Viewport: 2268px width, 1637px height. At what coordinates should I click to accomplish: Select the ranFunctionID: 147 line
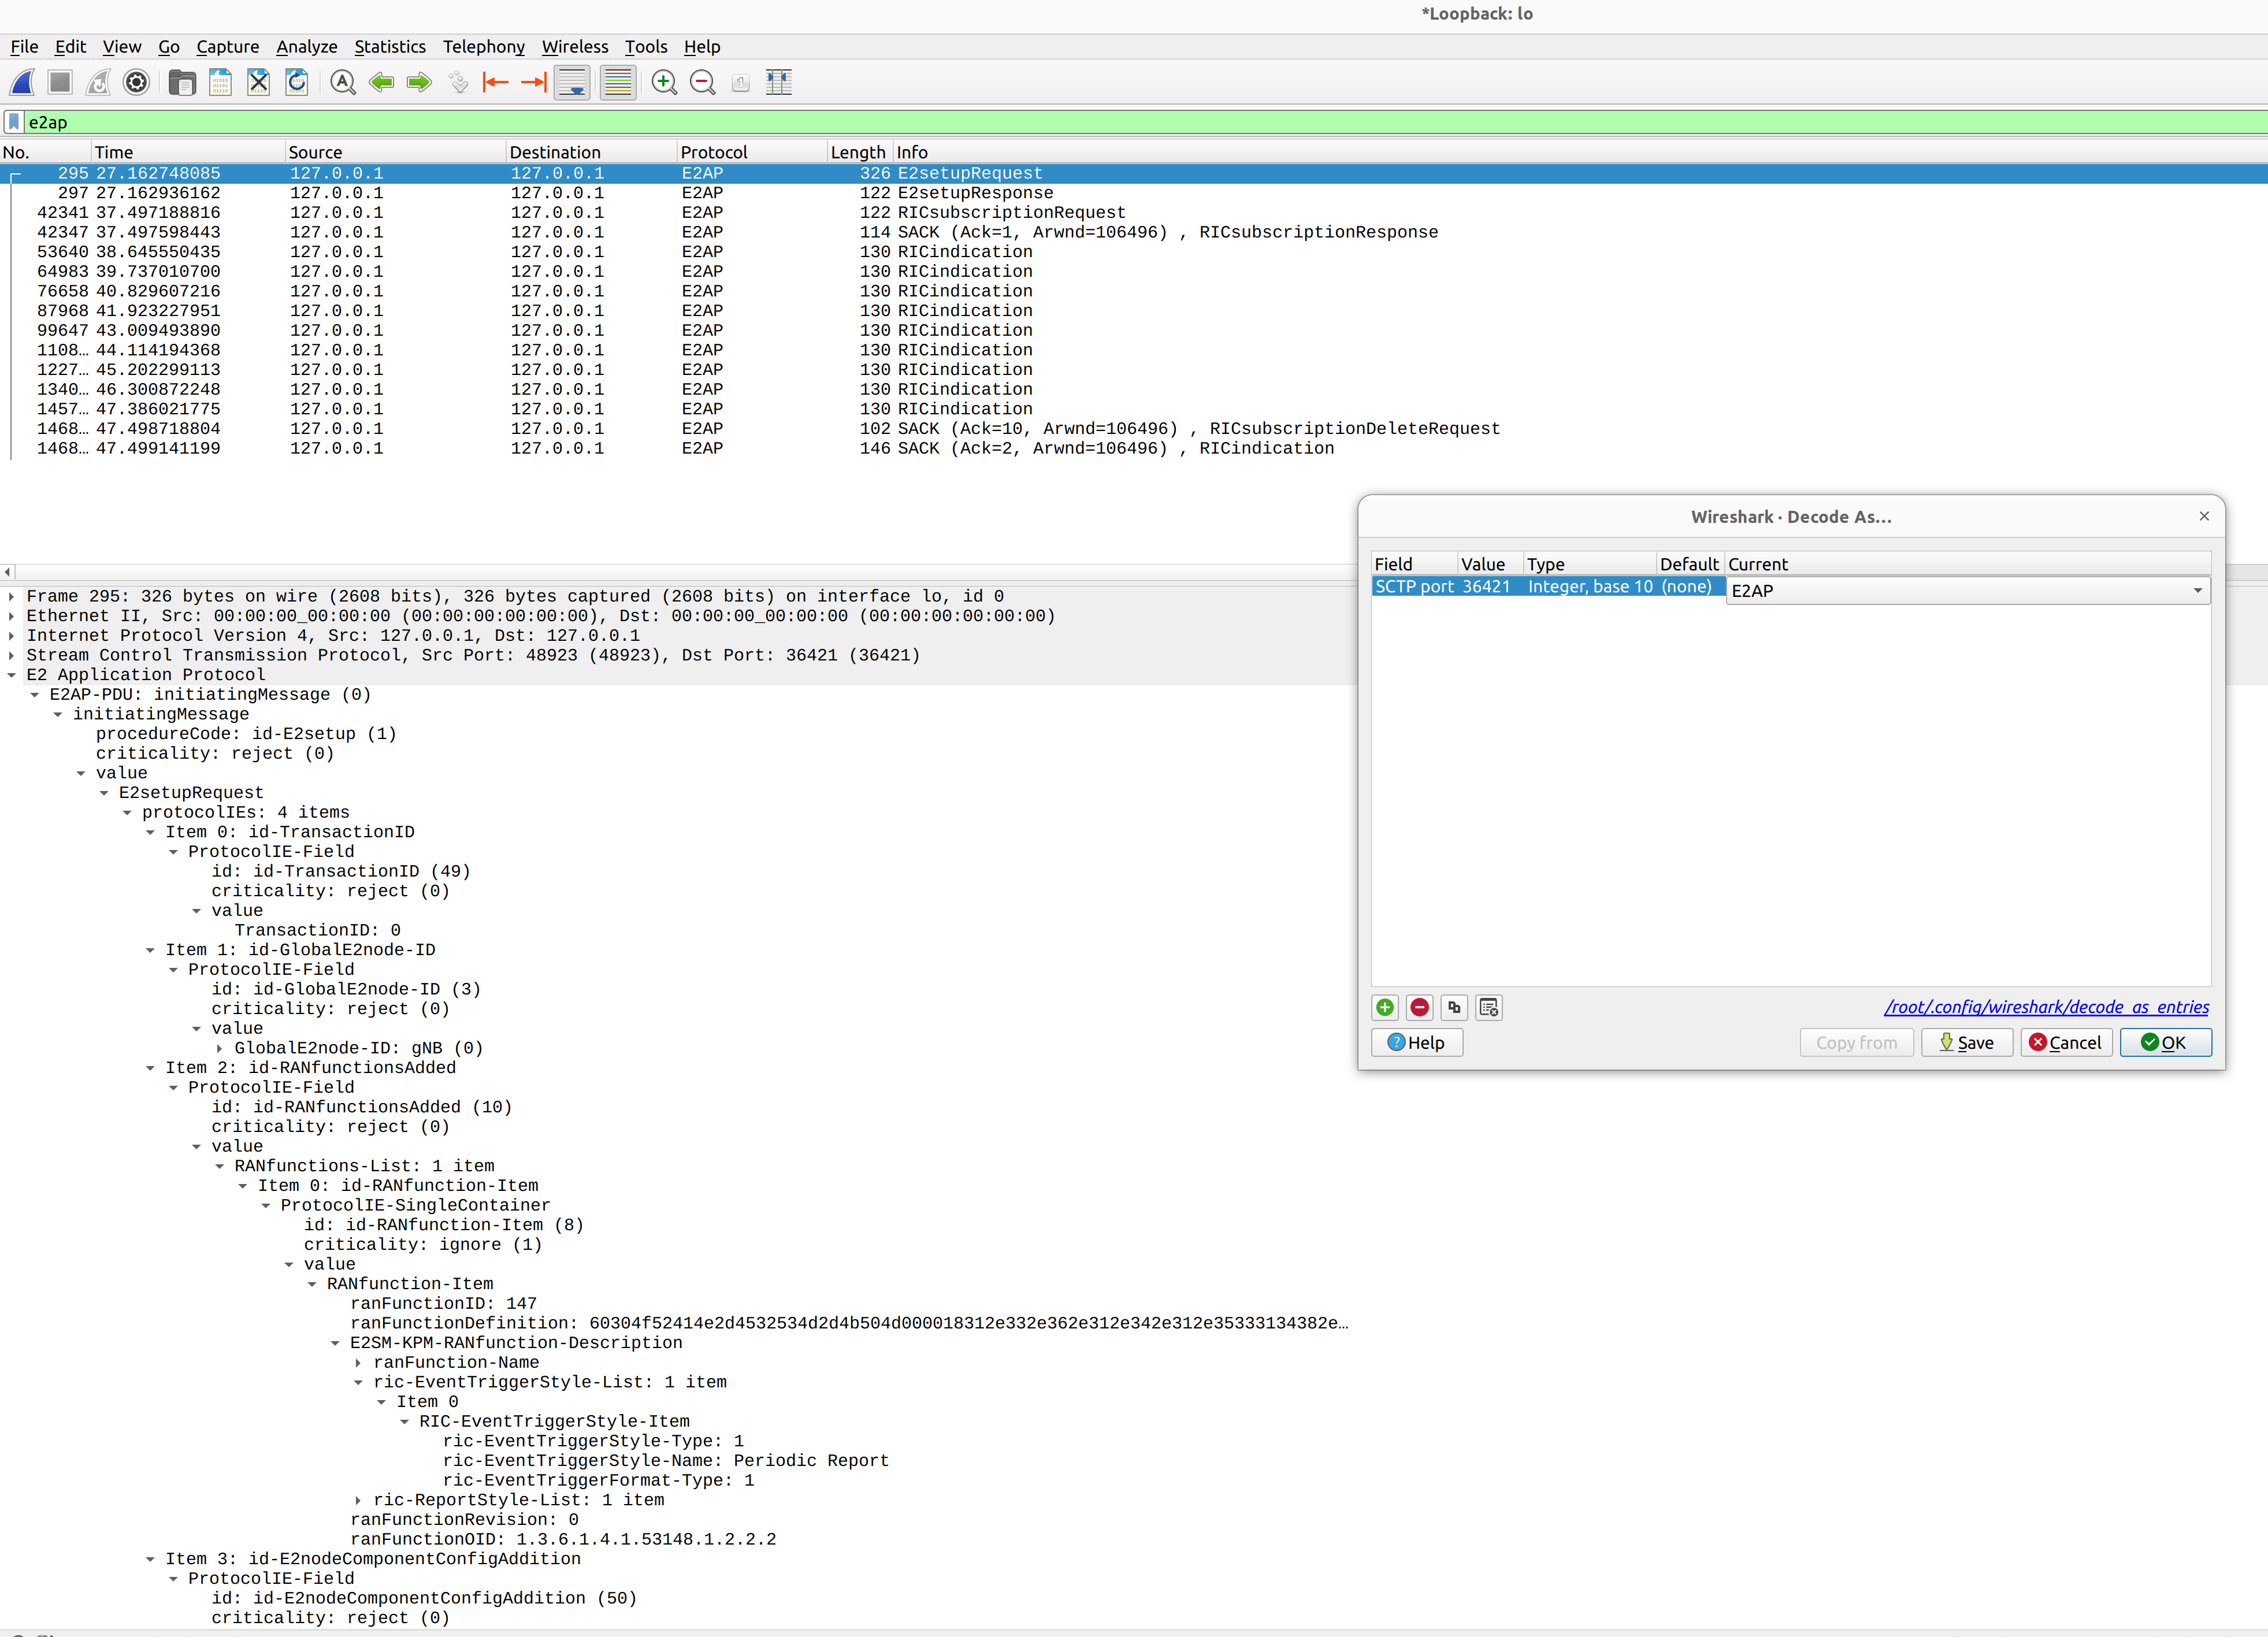pyautogui.click(x=443, y=1304)
